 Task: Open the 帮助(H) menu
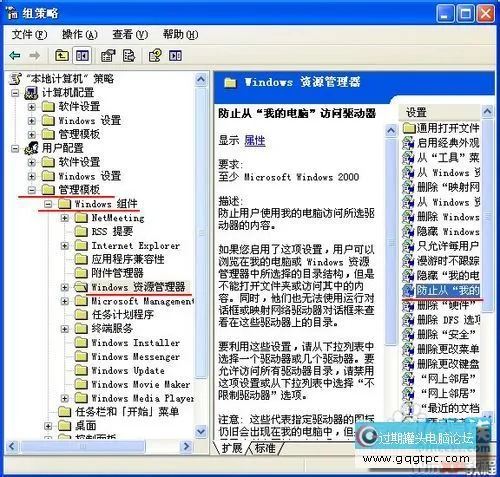(180, 34)
